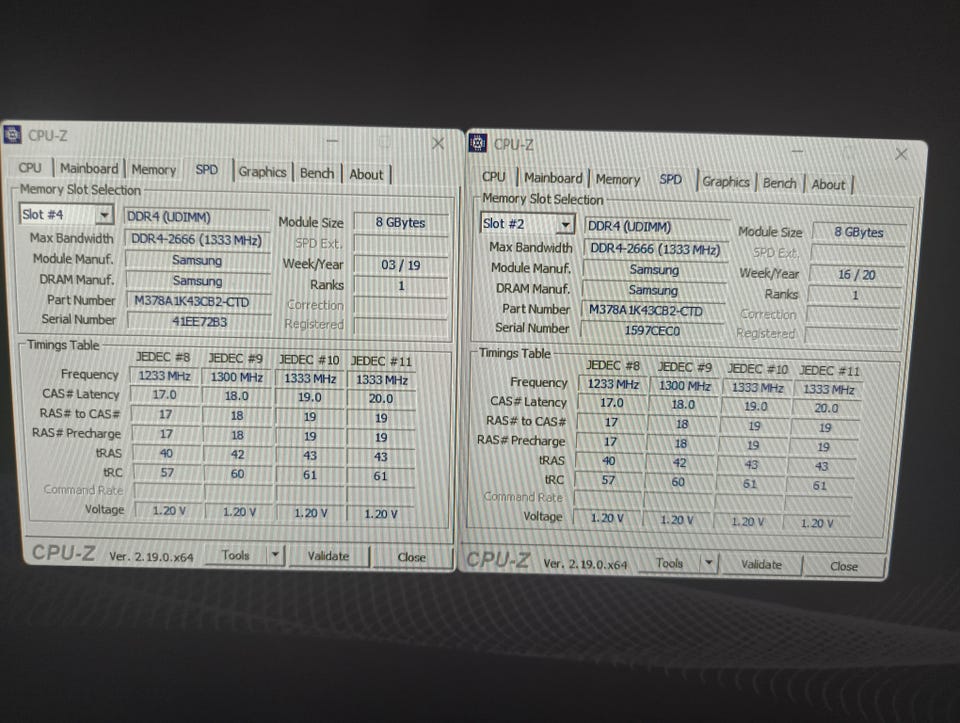Click Max Bandwidth DDR4-2666 field in right window
The image size is (960, 723).
pyautogui.click(x=656, y=249)
